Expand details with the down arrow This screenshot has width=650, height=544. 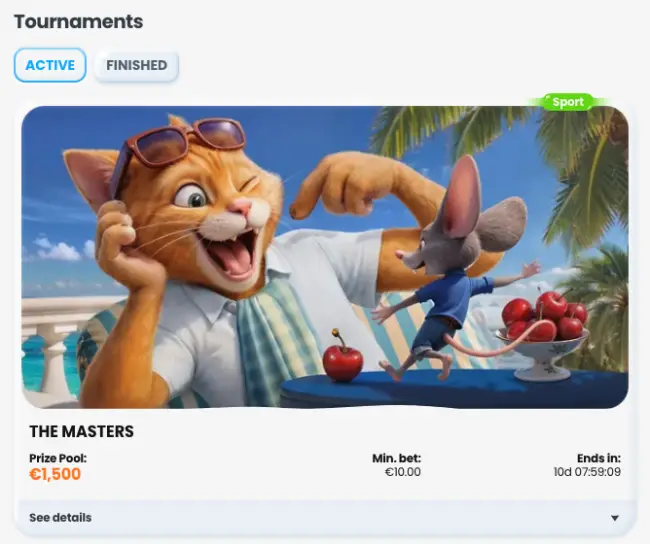pos(615,518)
